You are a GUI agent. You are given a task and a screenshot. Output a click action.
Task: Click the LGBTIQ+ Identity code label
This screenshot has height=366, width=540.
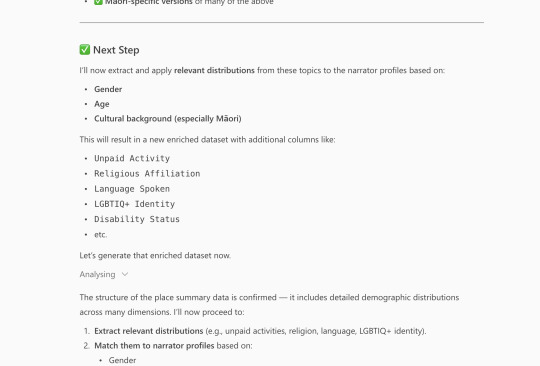pyautogui.click(x=135, y=204)
